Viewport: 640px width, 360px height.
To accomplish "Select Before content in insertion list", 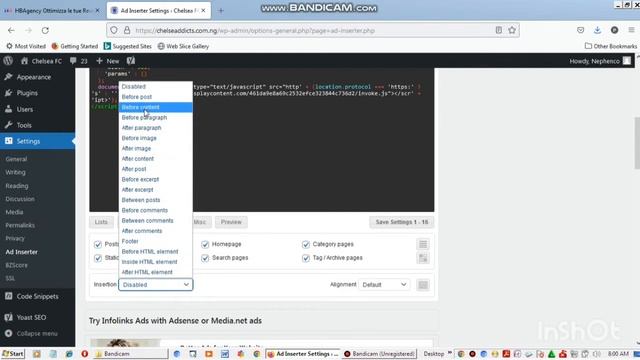I will (155, 107).
